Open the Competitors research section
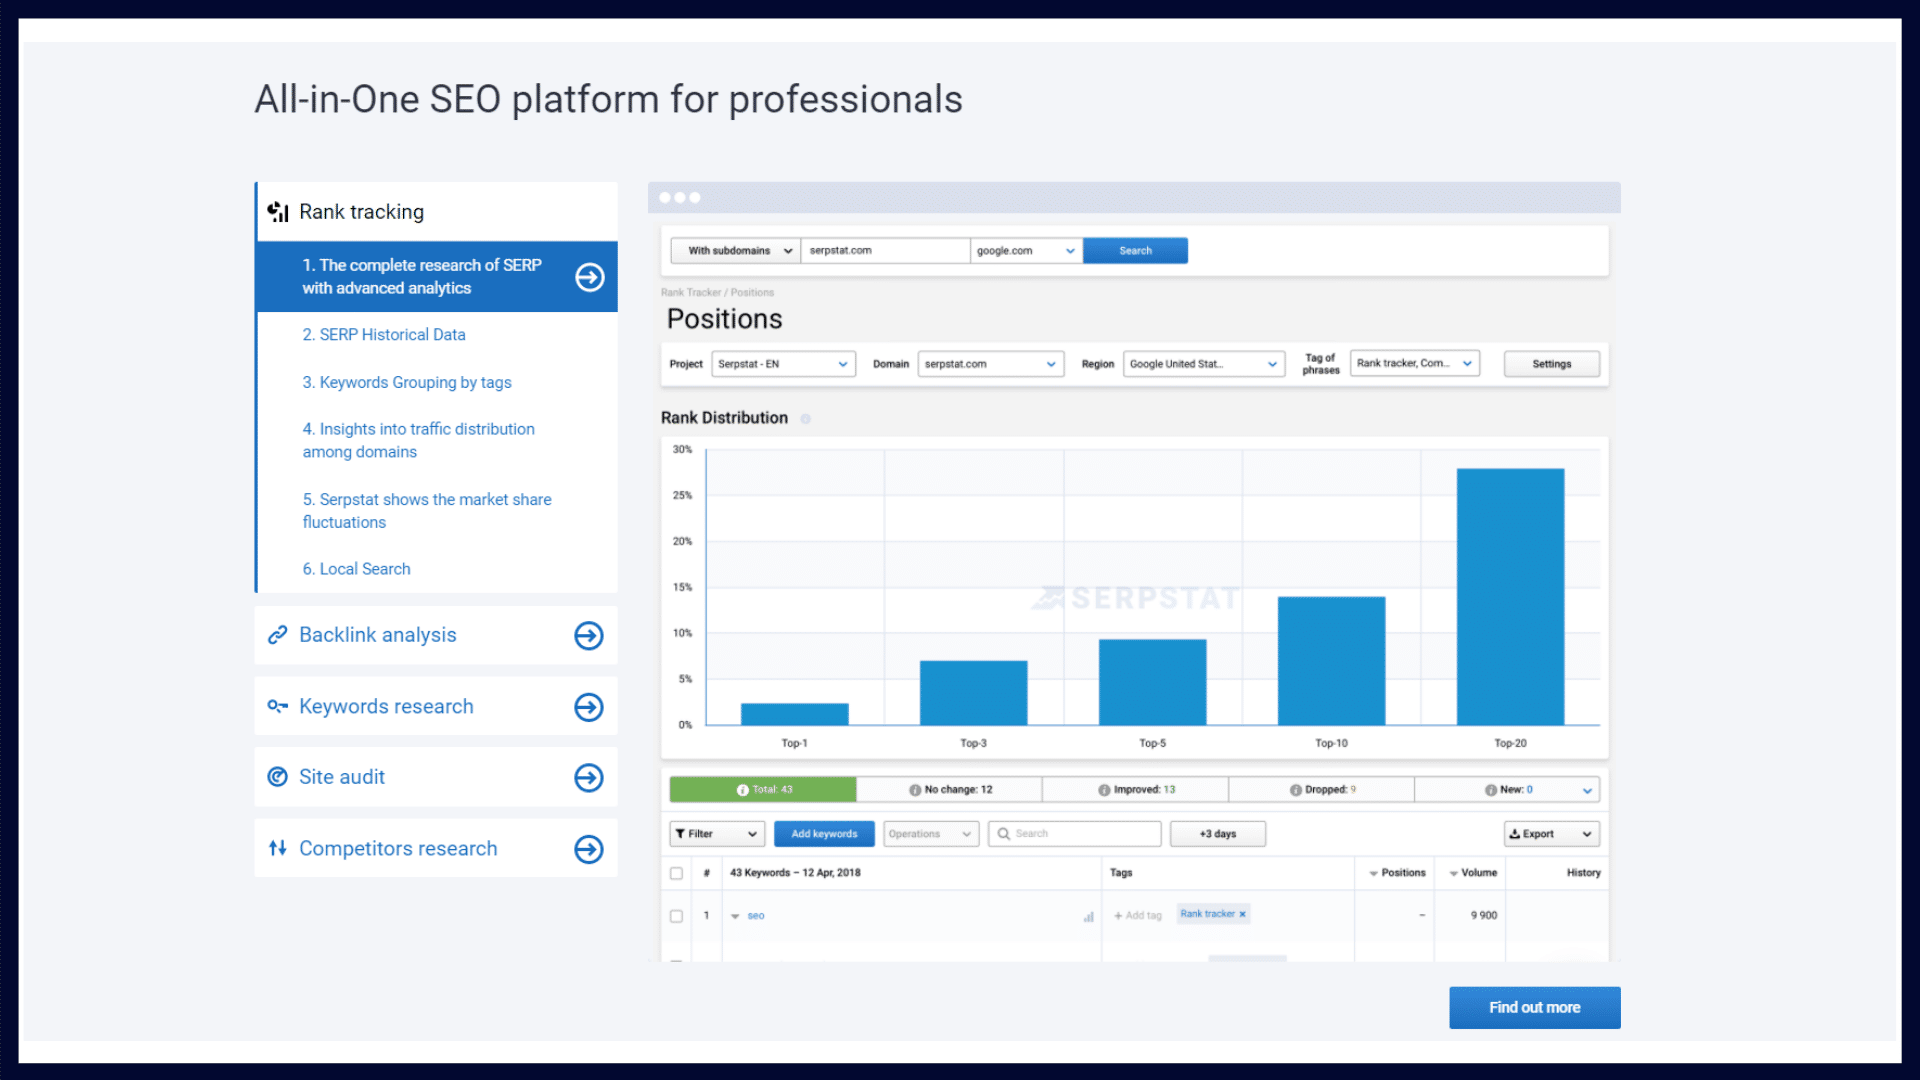 pos(436,849)
